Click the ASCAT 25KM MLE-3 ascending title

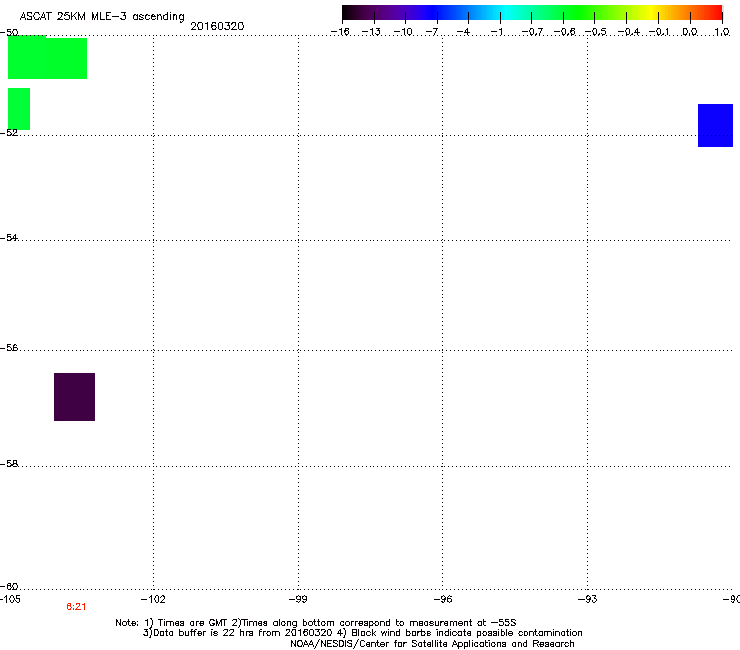pyautogui.click(x=102, y=17)
